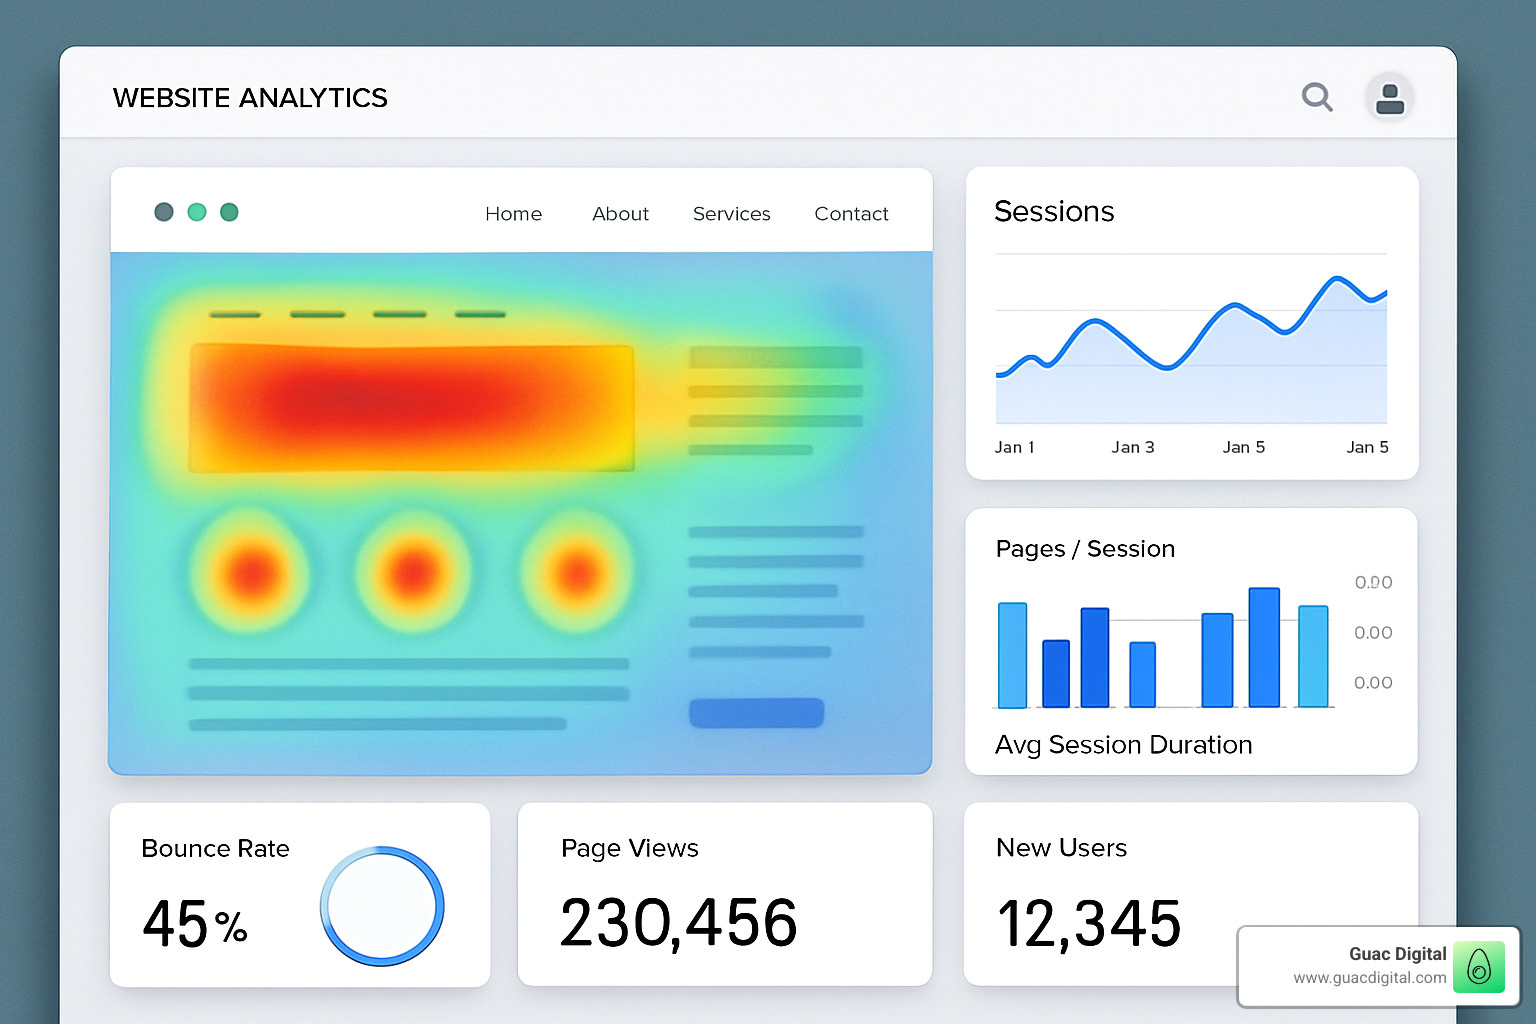The width and height of the screenshot is (1536, 1024).
Task: Open the Services nav item
Action: point(731,214)
